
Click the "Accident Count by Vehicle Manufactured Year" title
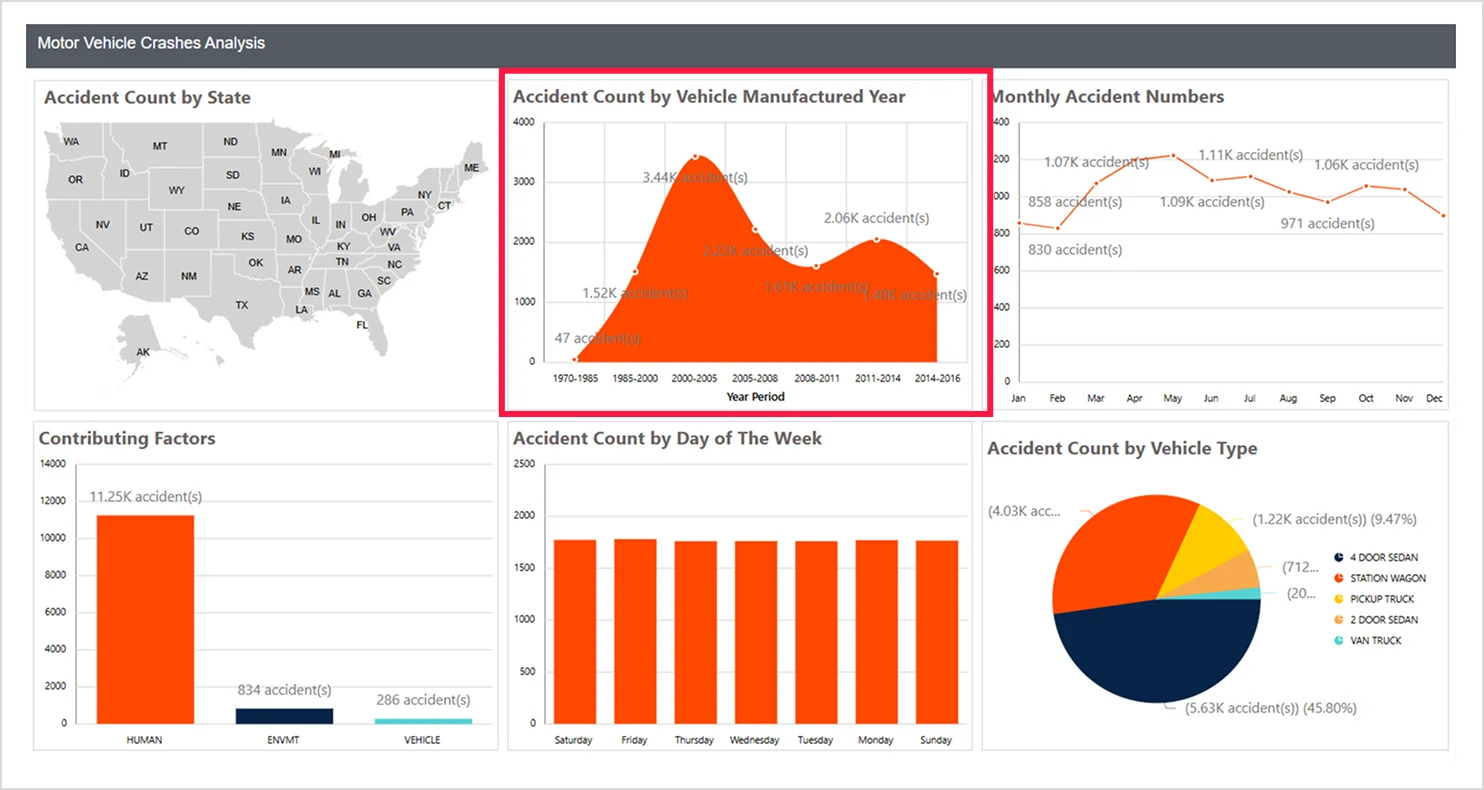pos(709,97)
